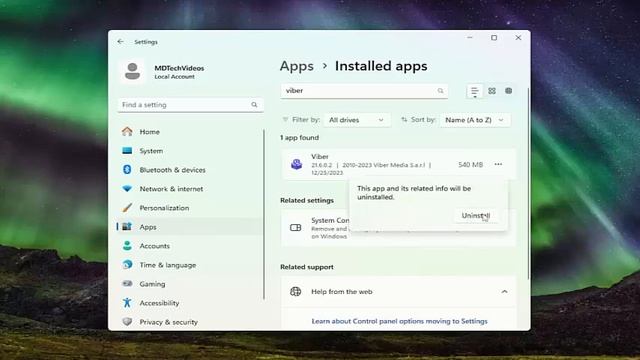
Task: Click the Related settings heading
Action: click(307, 200)
